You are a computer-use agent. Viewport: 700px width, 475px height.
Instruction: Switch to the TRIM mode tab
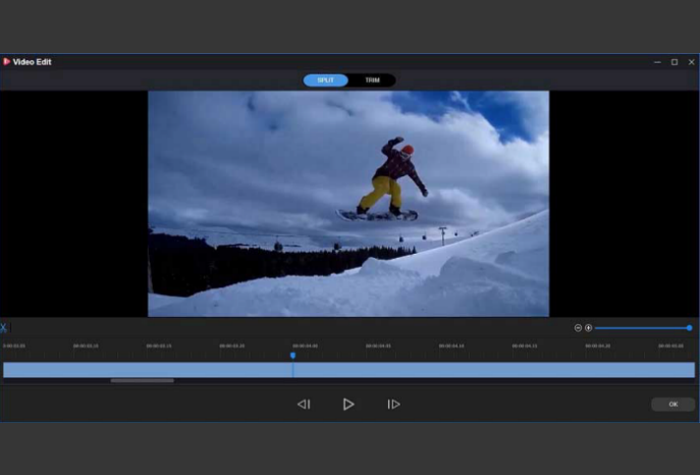click(x=372, y=80)
